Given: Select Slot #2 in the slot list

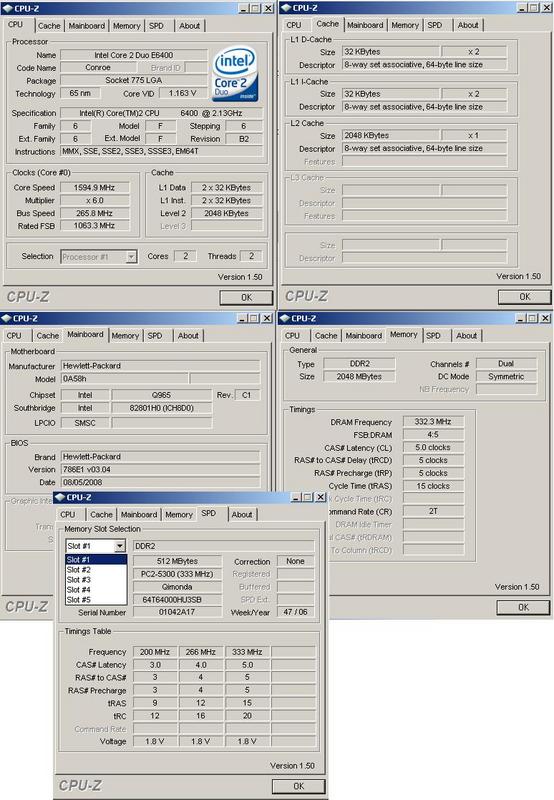Looking at the screenshot, I should click(x=96, y=570).
